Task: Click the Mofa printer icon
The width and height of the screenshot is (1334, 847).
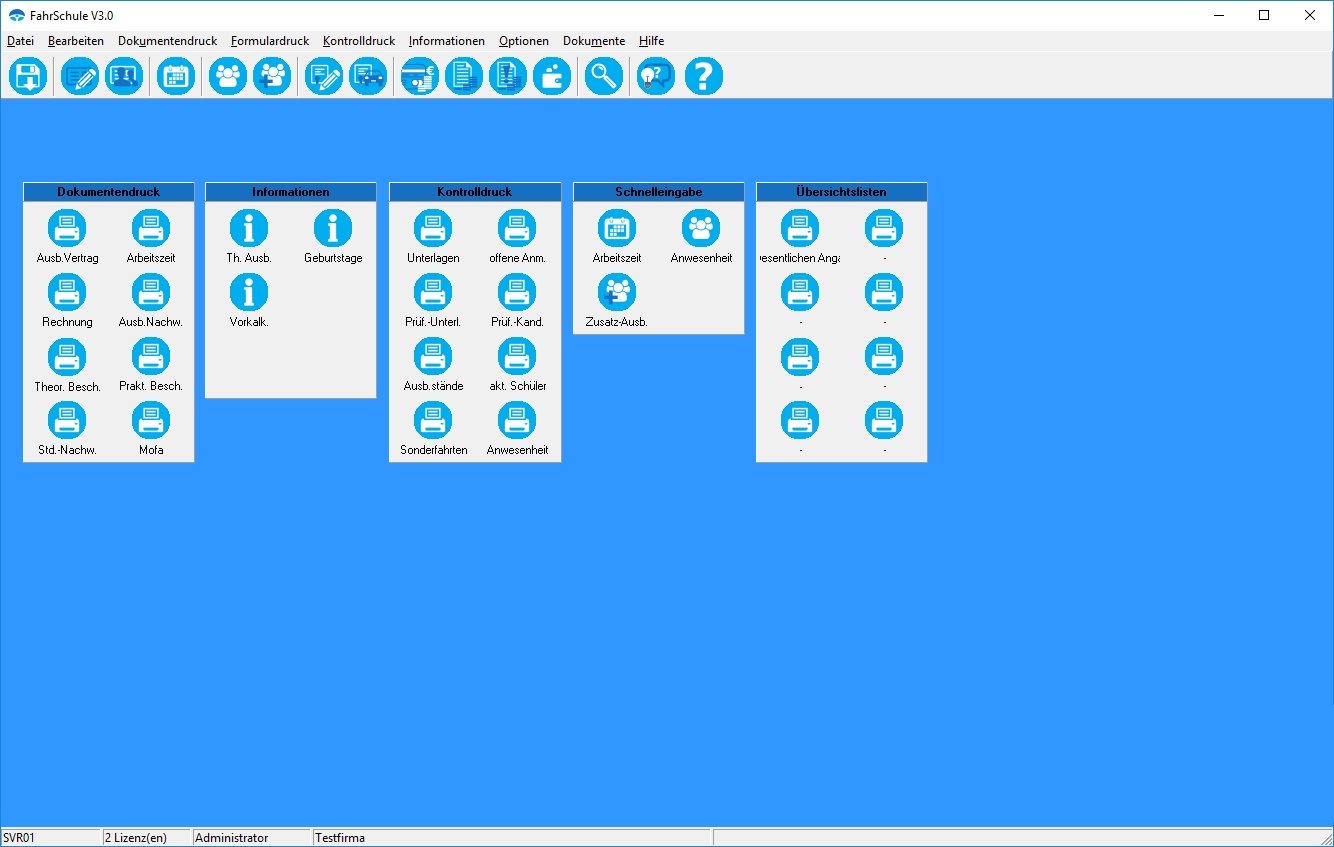Action: [151, 421]
